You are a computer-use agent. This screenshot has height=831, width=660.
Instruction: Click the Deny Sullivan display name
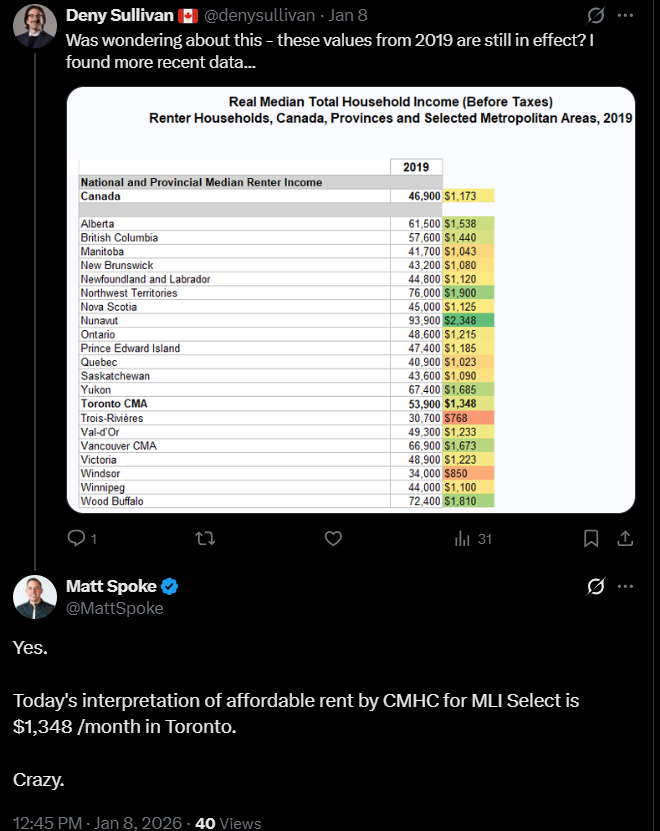coord(120,16)
